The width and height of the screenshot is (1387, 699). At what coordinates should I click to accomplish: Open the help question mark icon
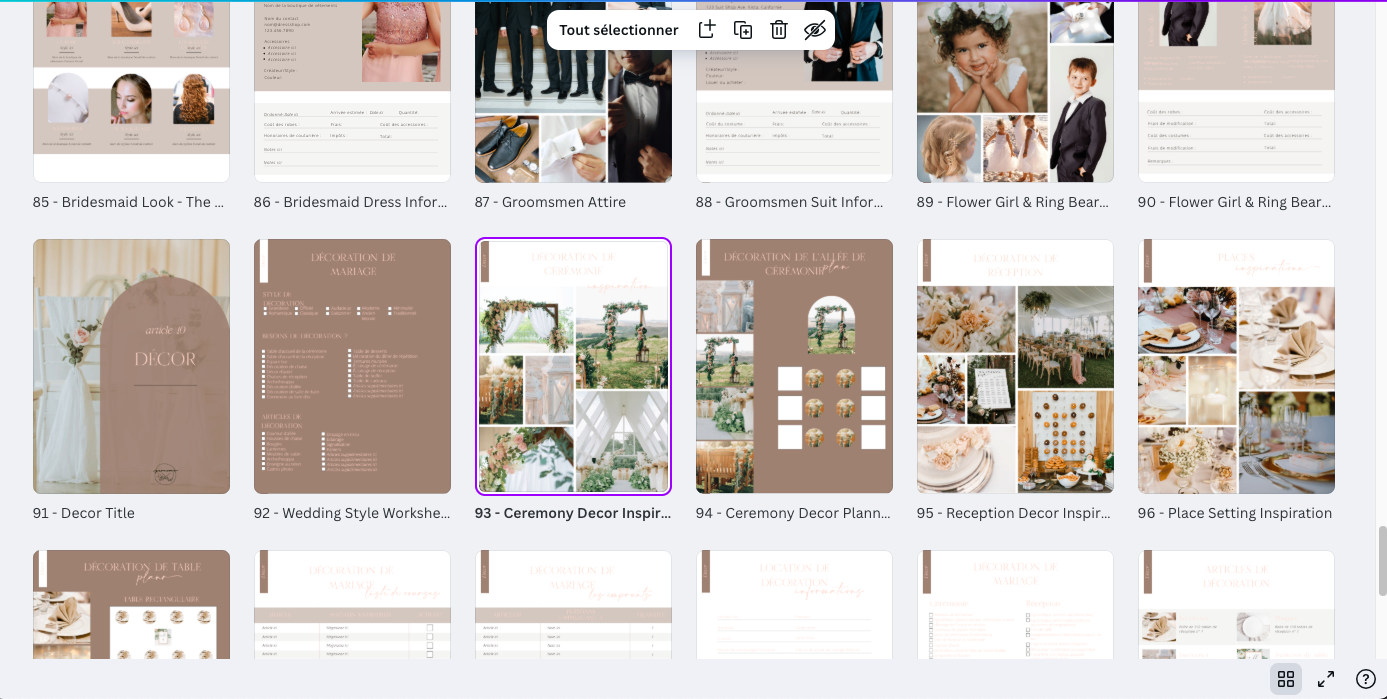(x=1365, y=679)
